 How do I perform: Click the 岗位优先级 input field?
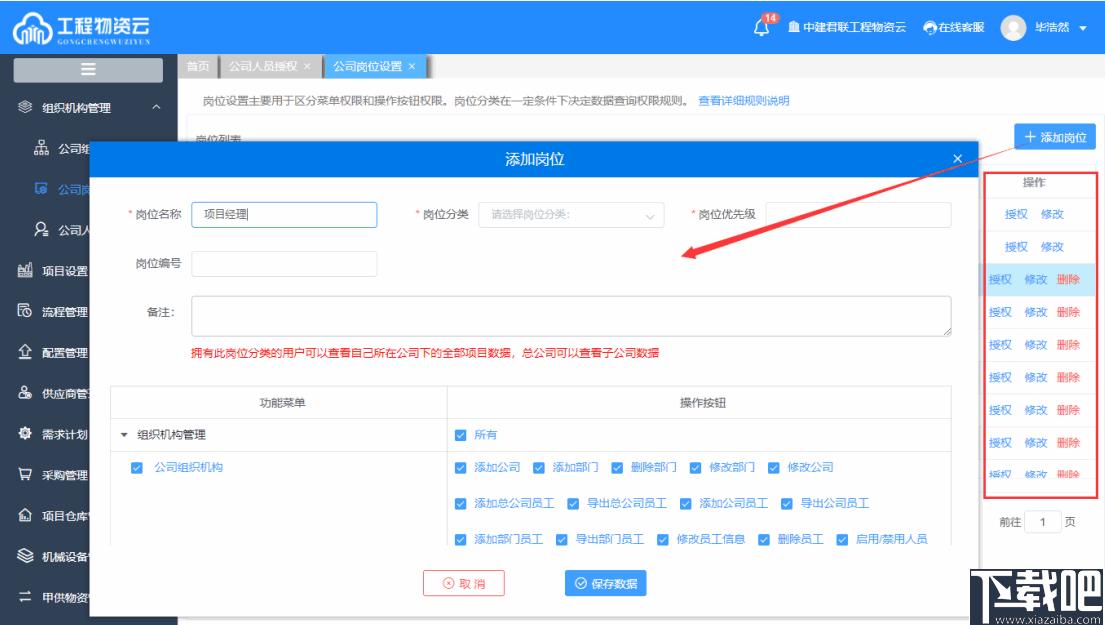pyautogui.click(x=858, y=215)
